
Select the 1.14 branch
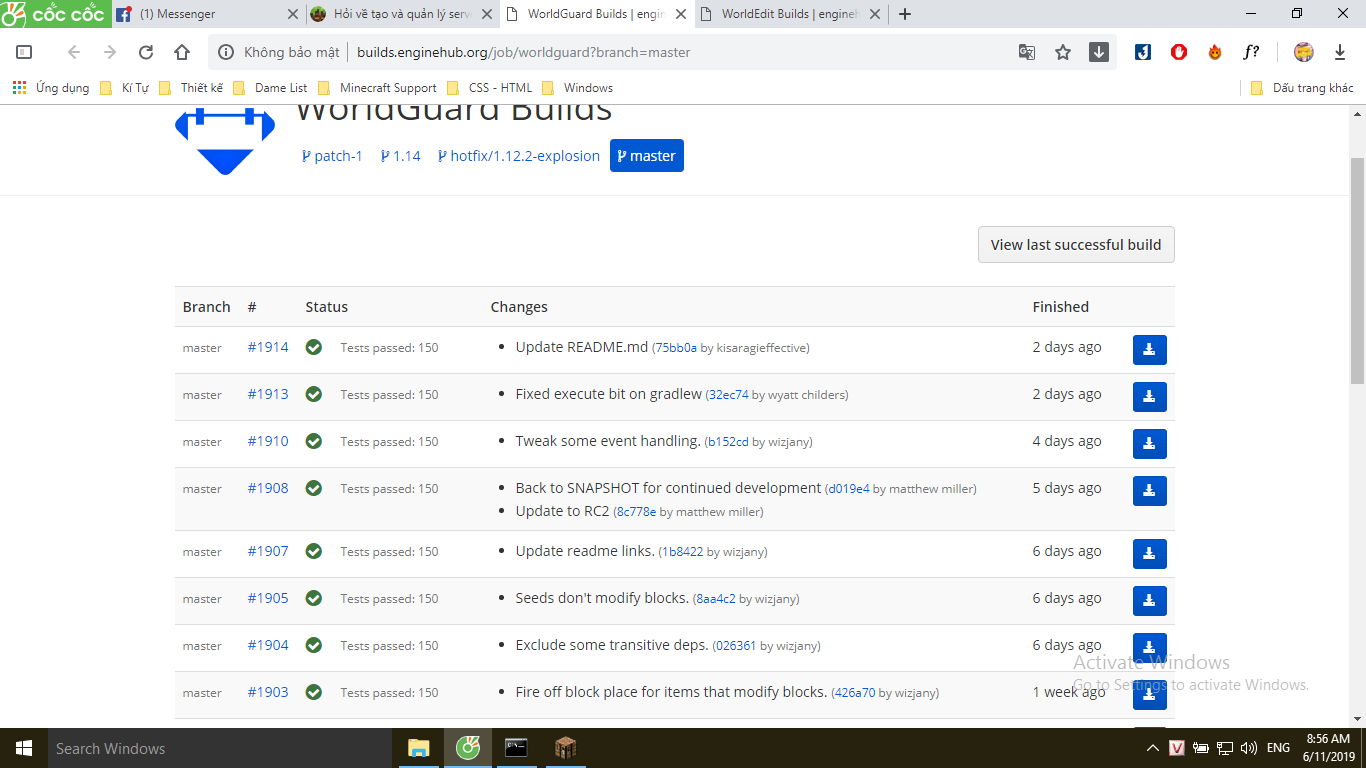point(400,156)
